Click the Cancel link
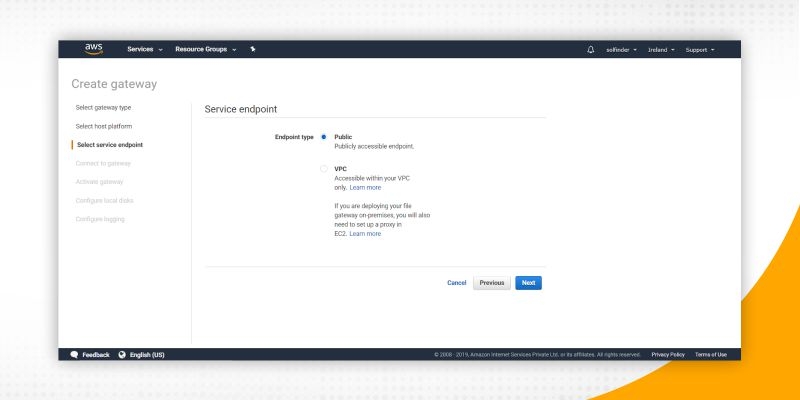The image size is (800, 400). click(x=456, y=283)
